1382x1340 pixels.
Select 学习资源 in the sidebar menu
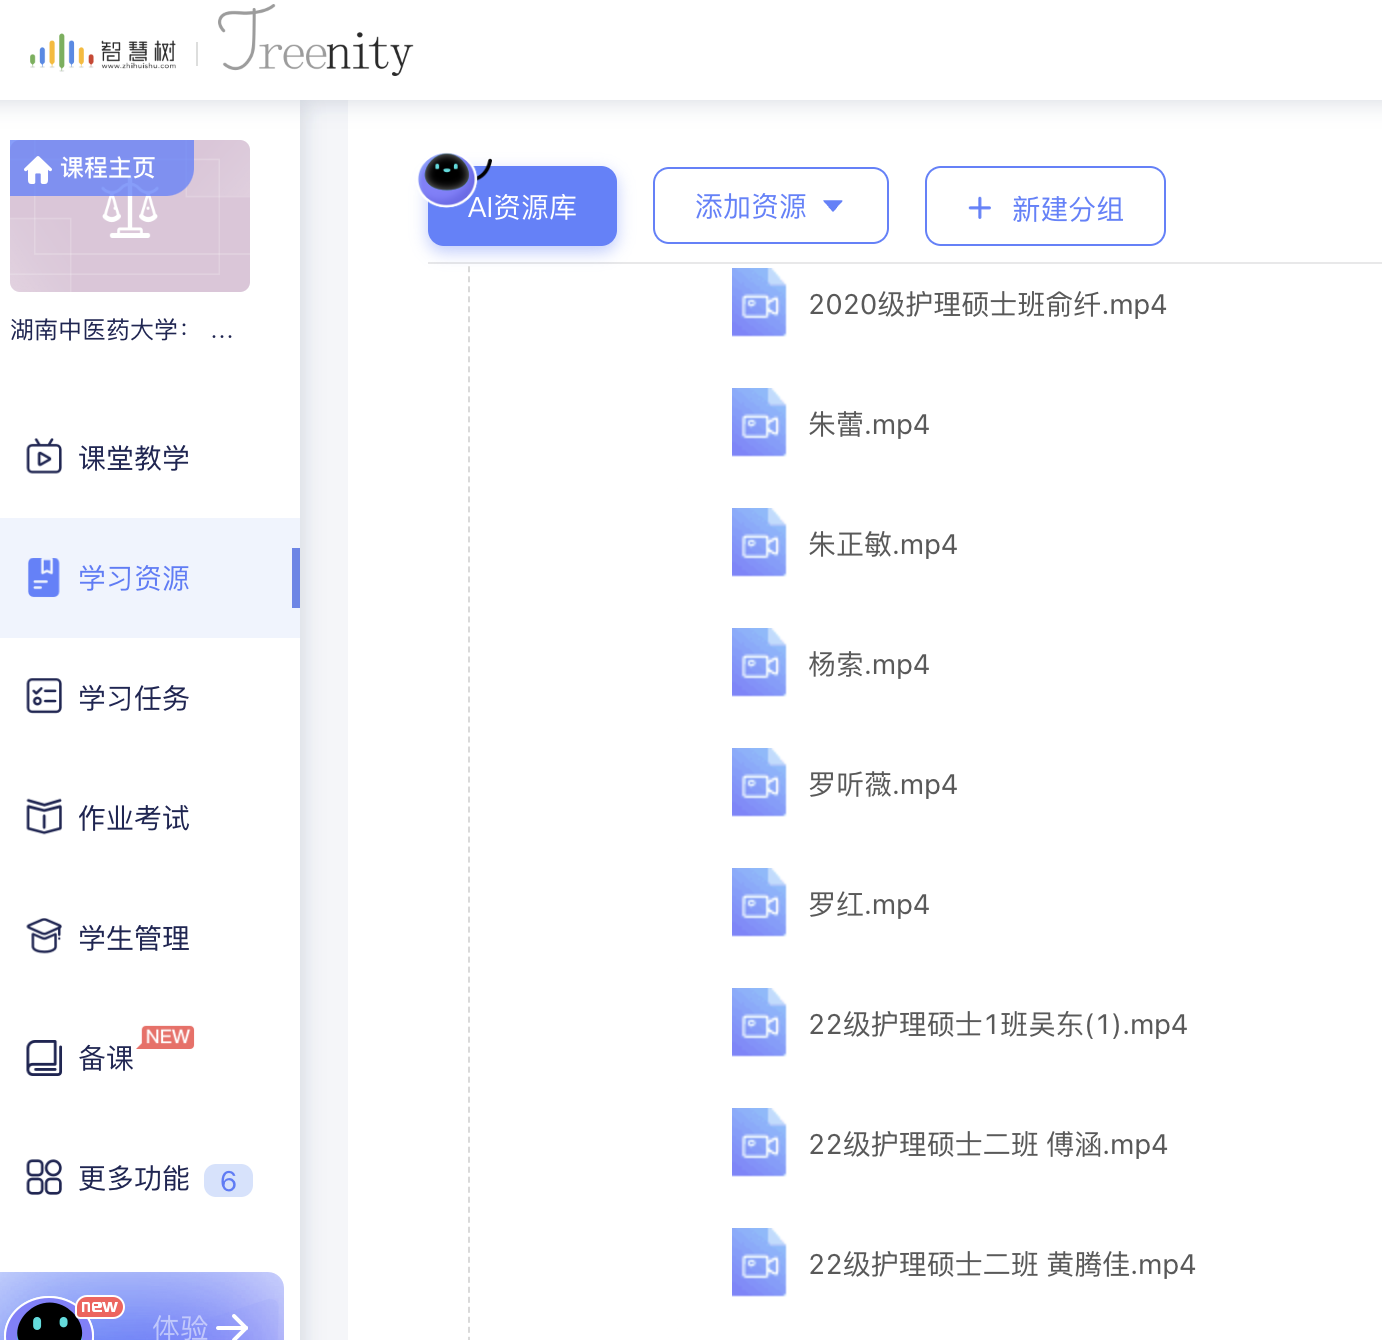point(134,578)
